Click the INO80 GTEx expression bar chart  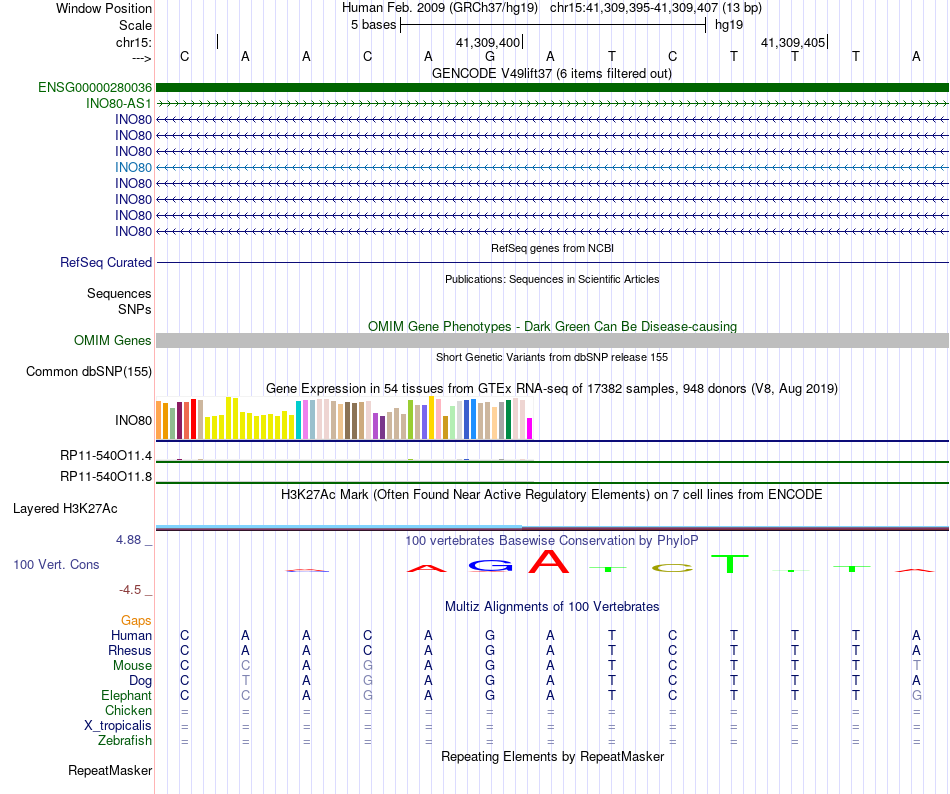tap(344, 418)
